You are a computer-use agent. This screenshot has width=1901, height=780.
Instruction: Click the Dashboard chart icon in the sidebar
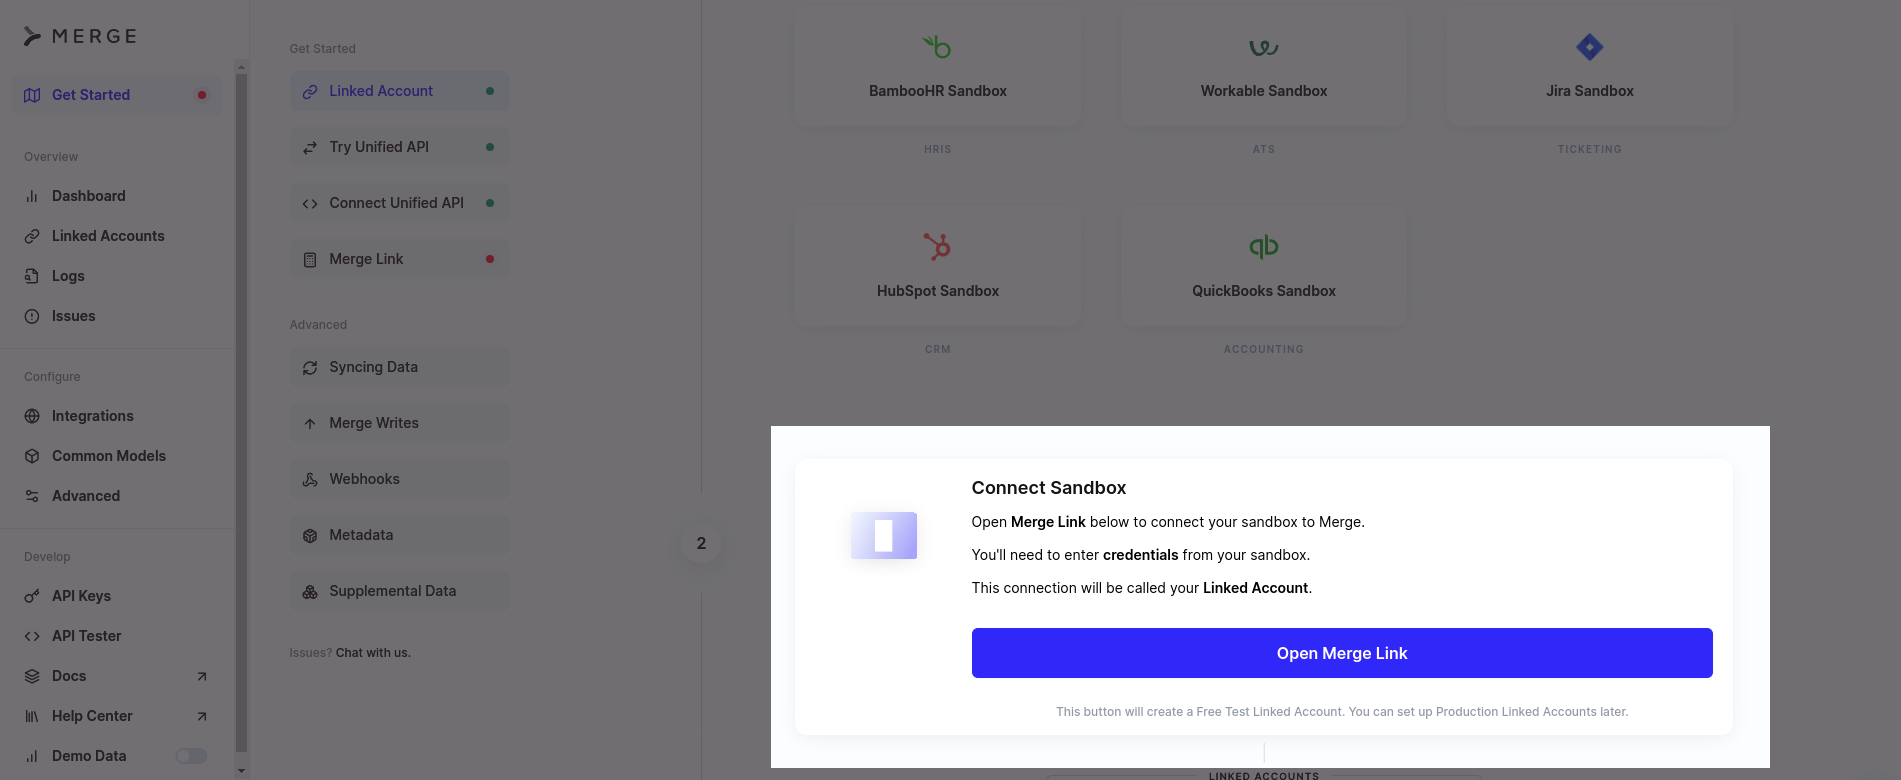(x=31, y=195)
